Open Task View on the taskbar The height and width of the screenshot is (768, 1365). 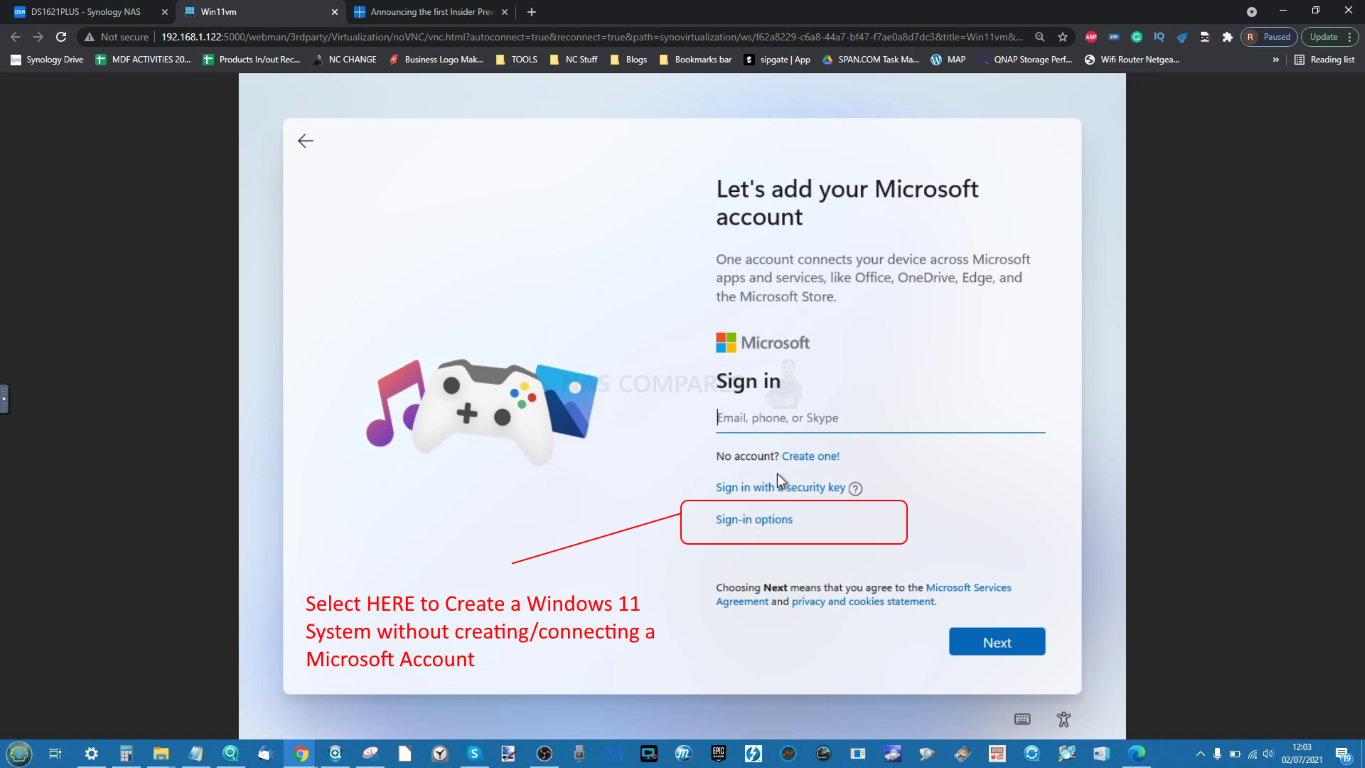[55, 753]
